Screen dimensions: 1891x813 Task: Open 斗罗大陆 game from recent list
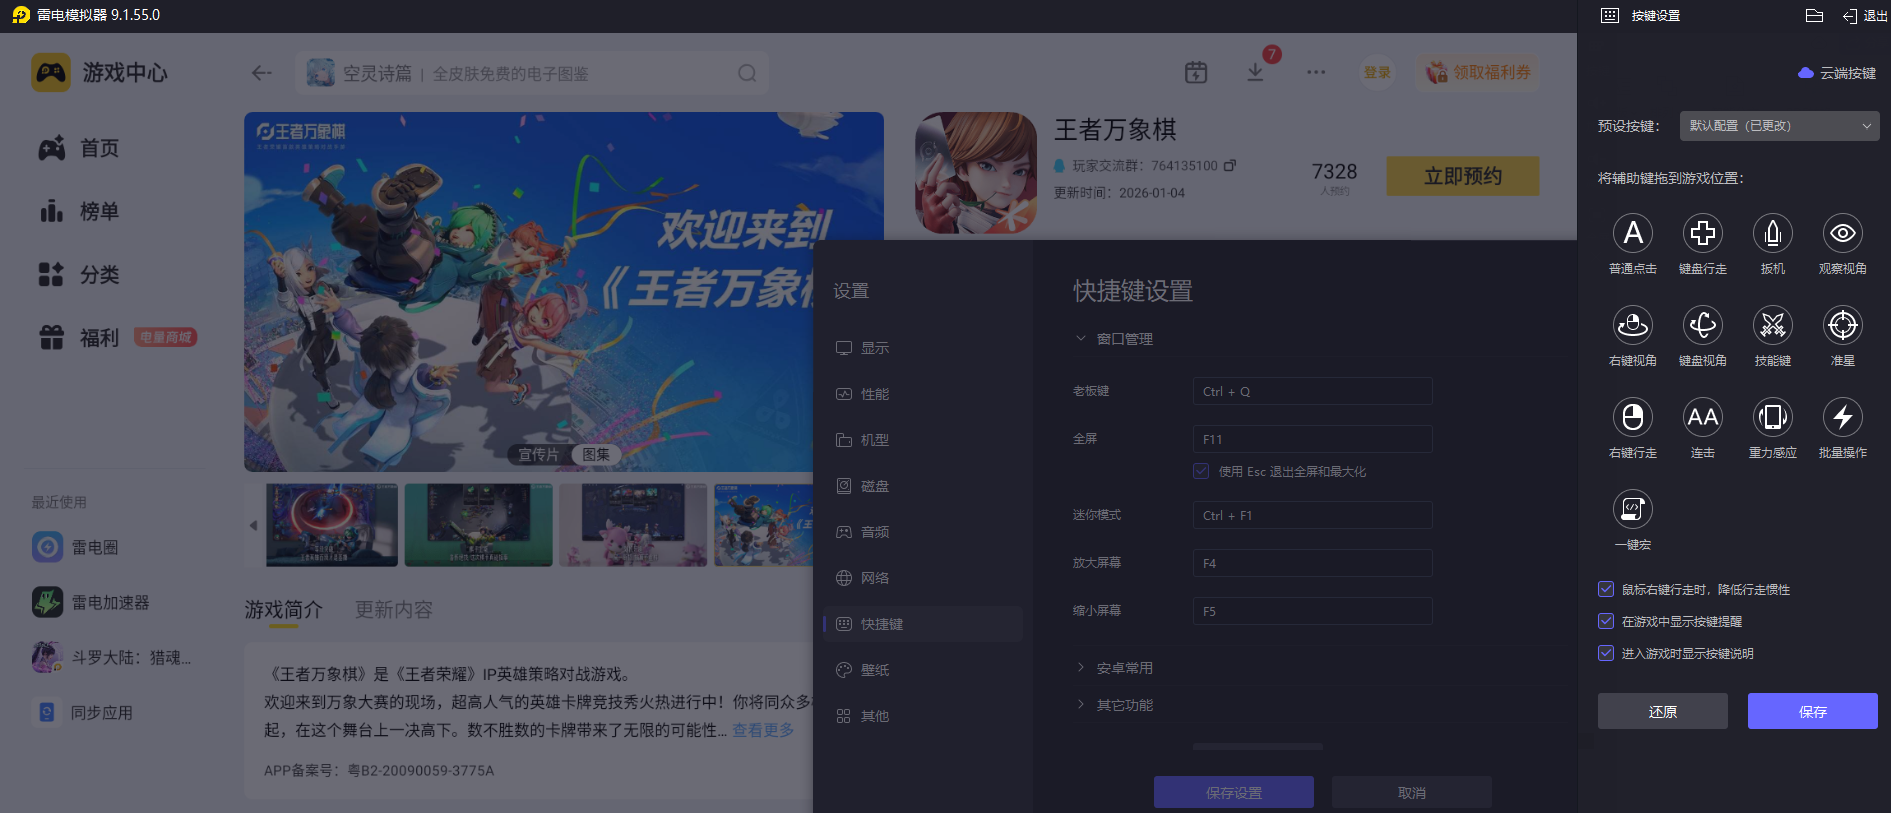click(x=111, y=657)
